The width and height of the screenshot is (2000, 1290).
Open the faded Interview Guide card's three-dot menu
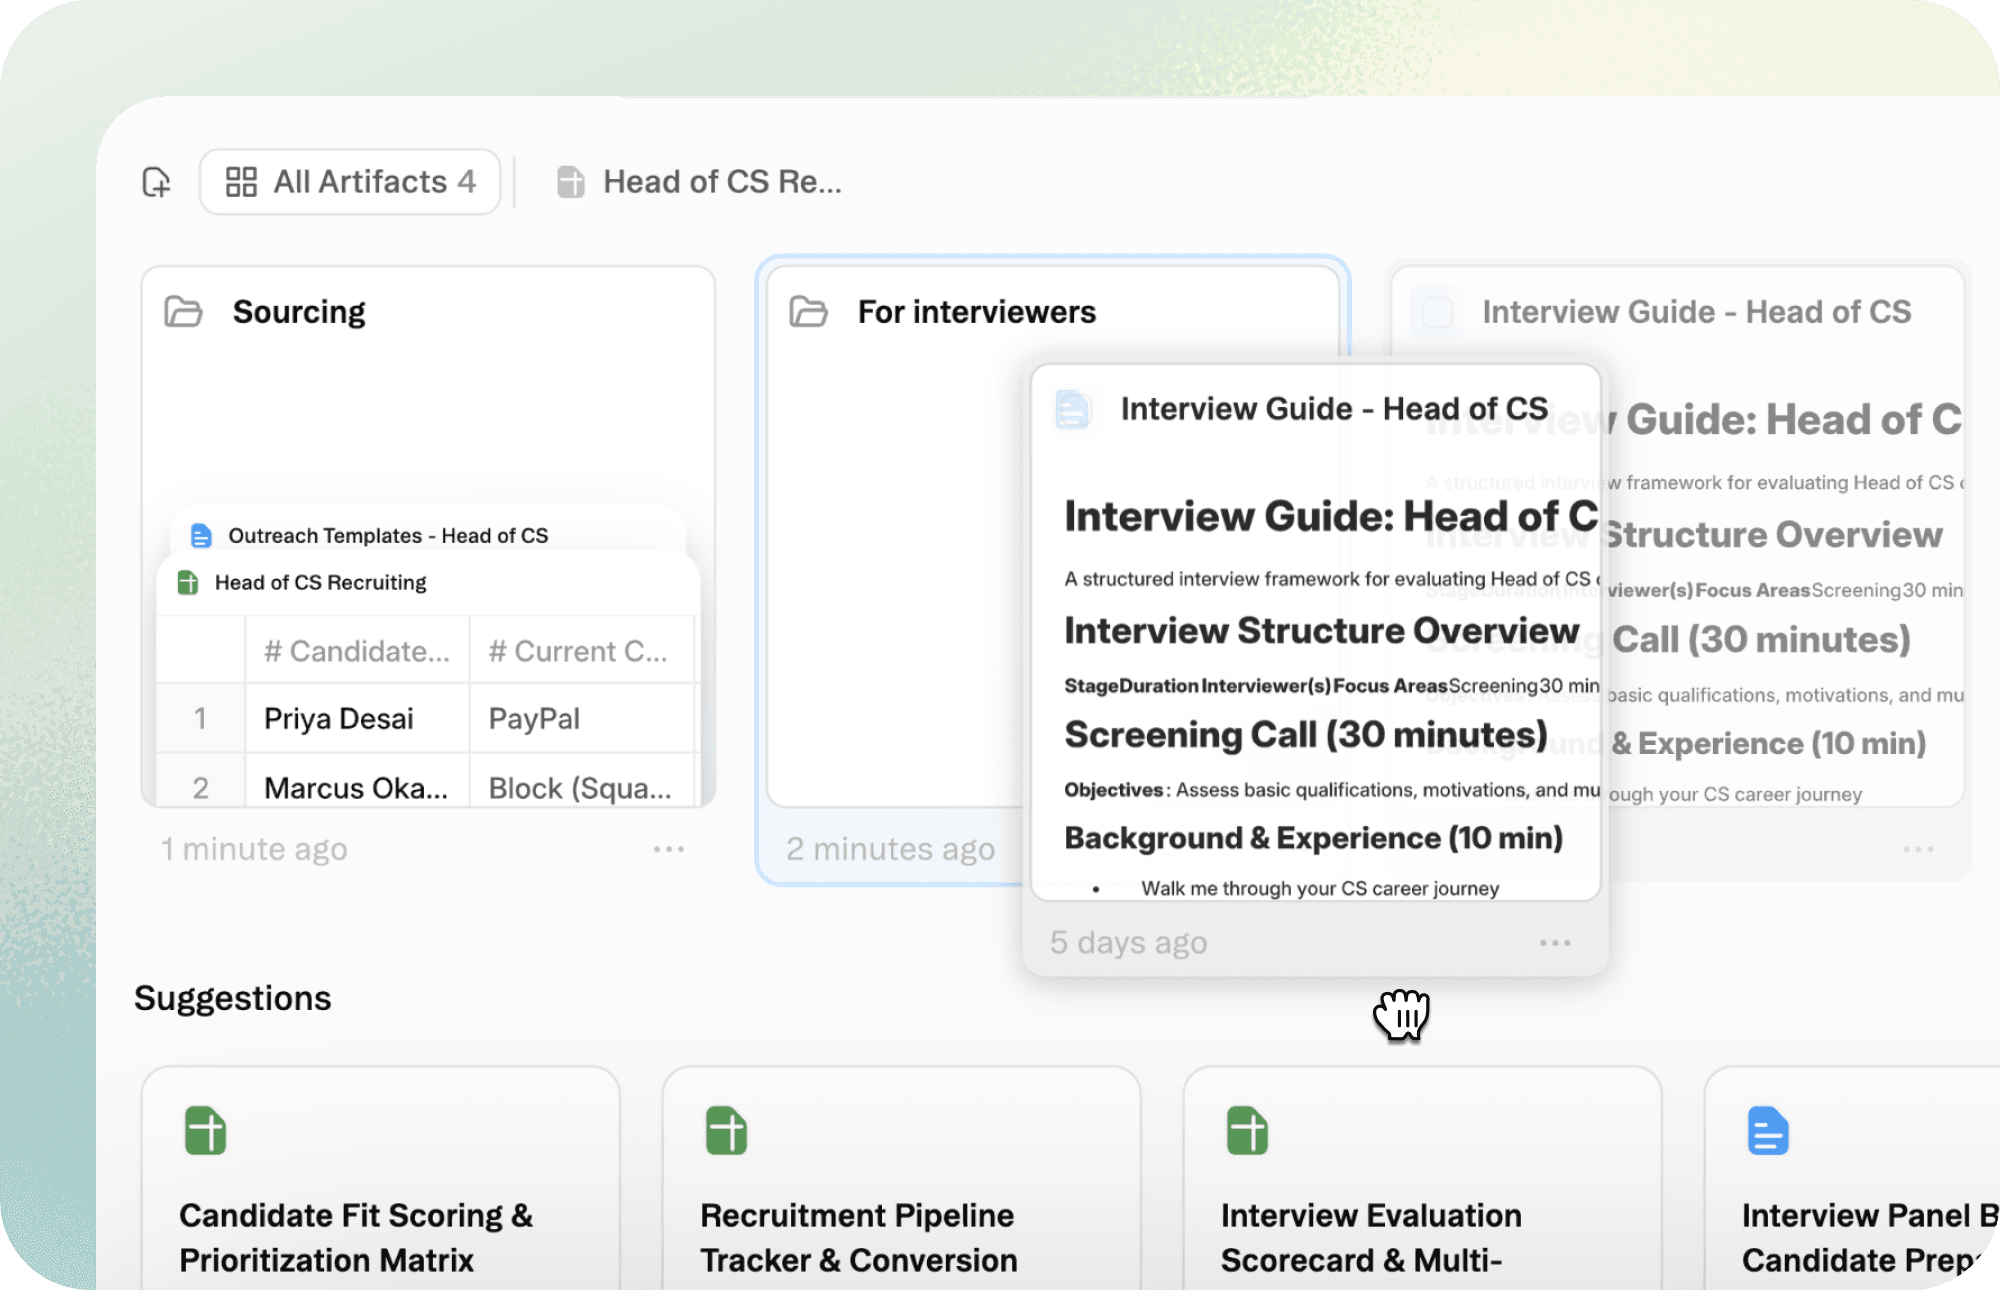pyautogui.click(x=1917, y=849)
